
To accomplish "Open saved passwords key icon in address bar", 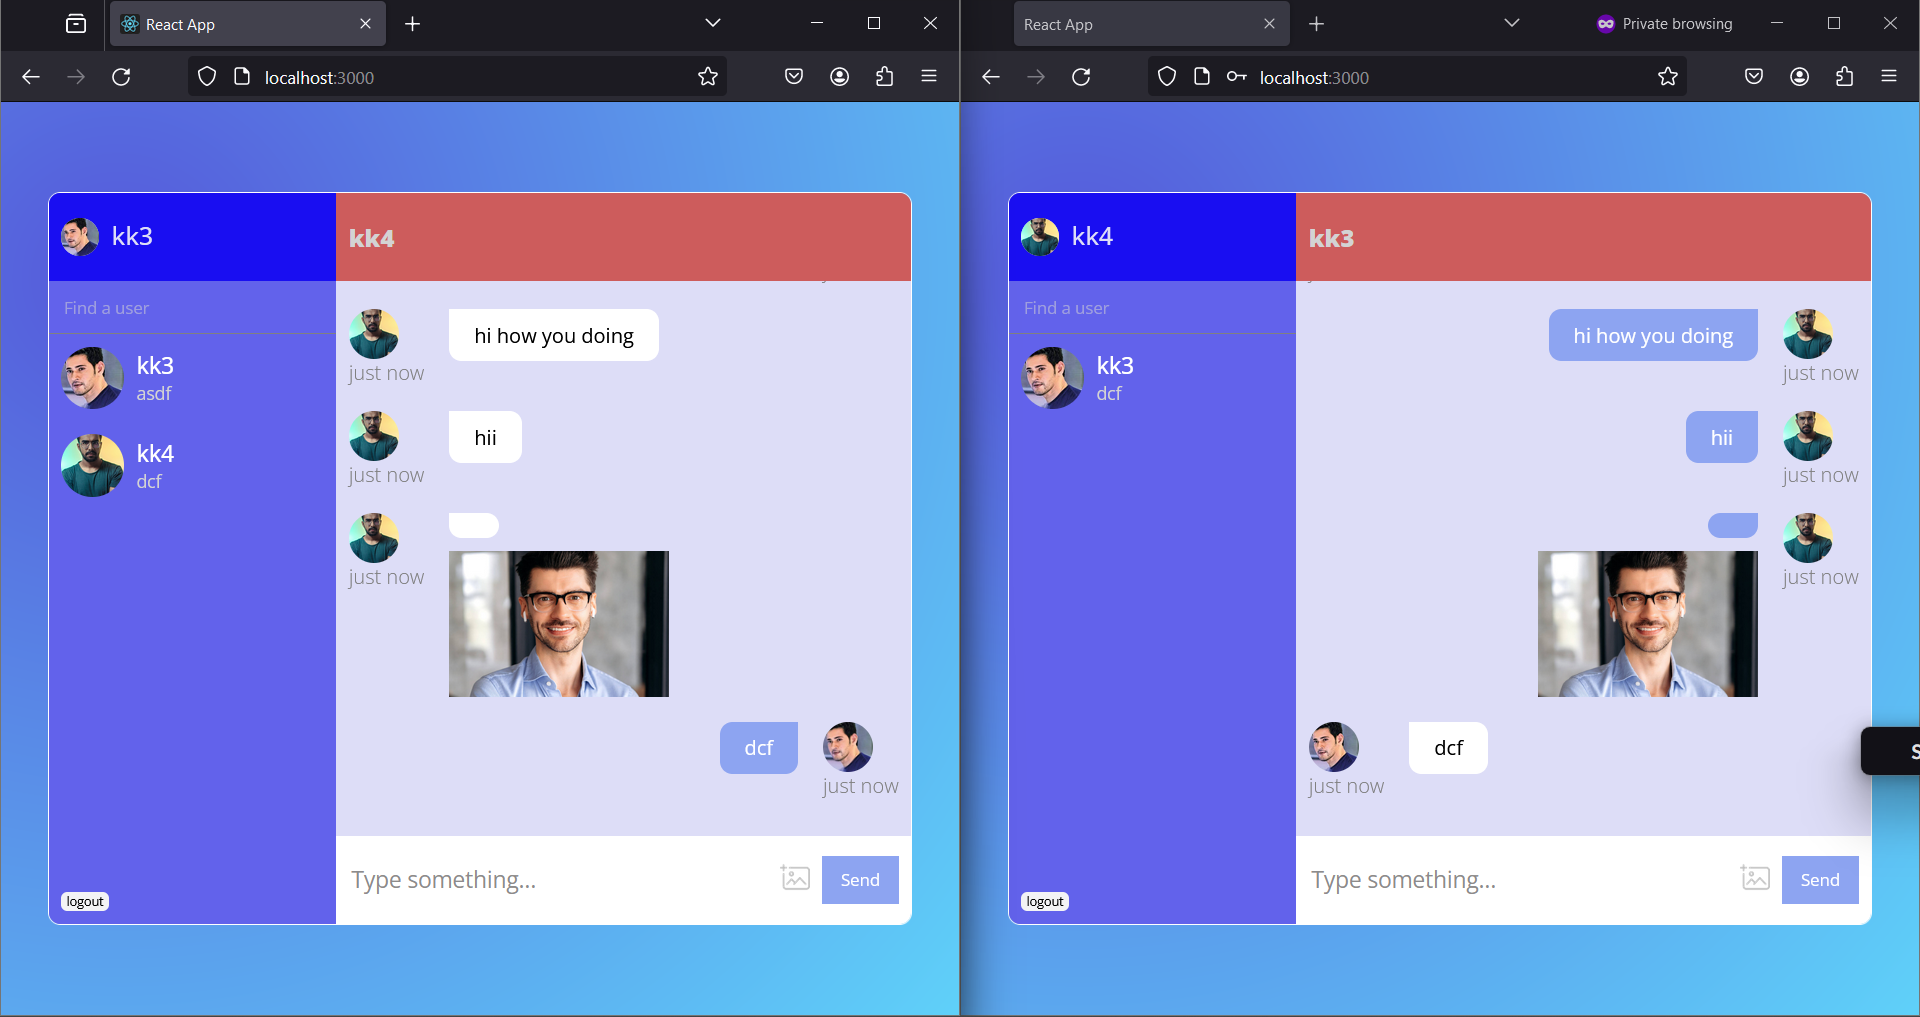I will pos(1236,77).
